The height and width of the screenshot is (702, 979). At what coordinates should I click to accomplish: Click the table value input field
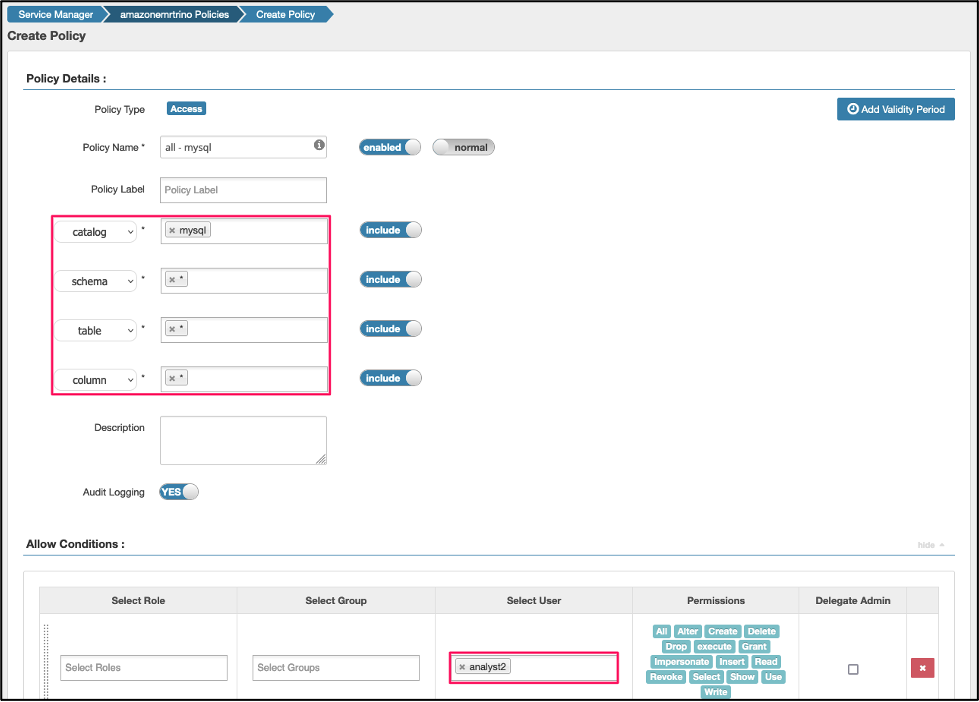(x=244, y=330)
